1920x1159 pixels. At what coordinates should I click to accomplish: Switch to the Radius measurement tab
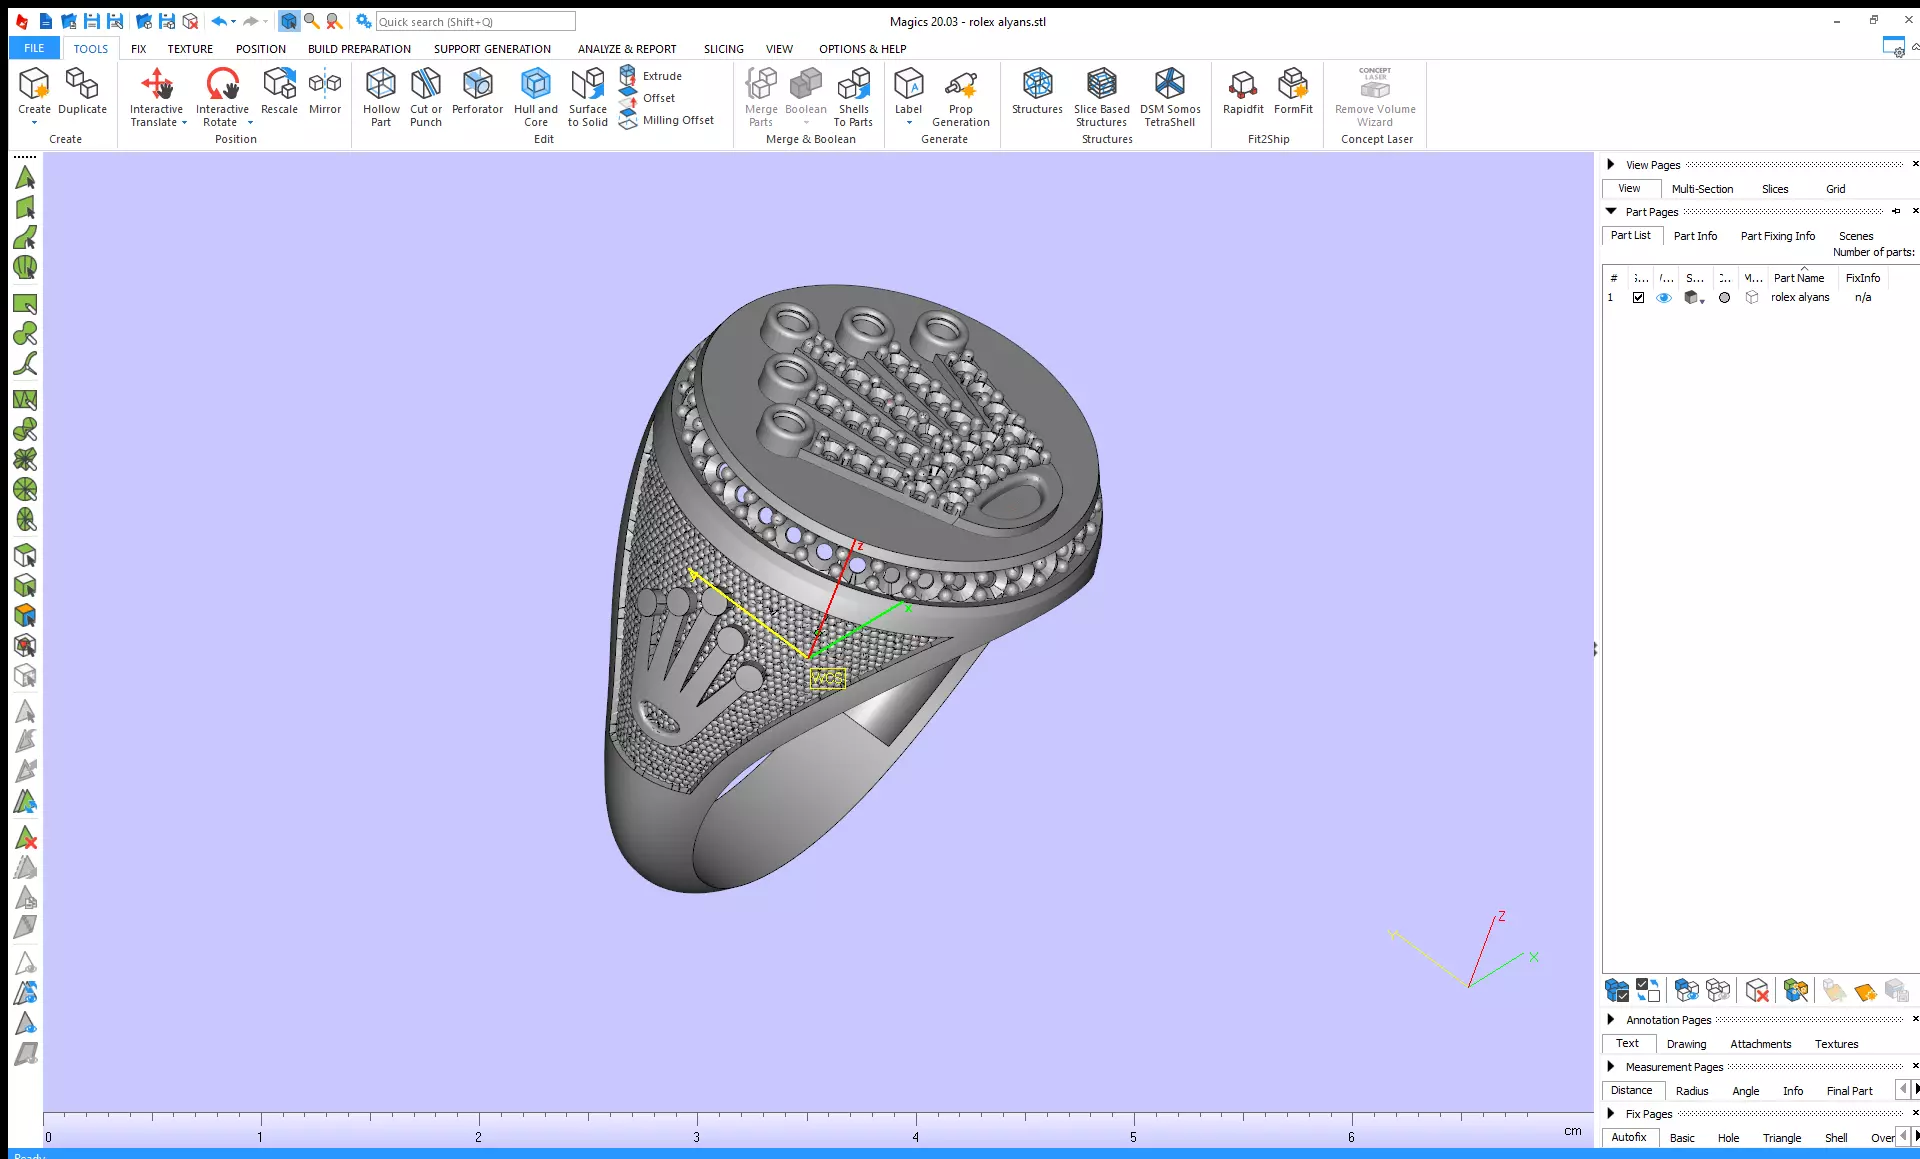click(1692, 1091)
